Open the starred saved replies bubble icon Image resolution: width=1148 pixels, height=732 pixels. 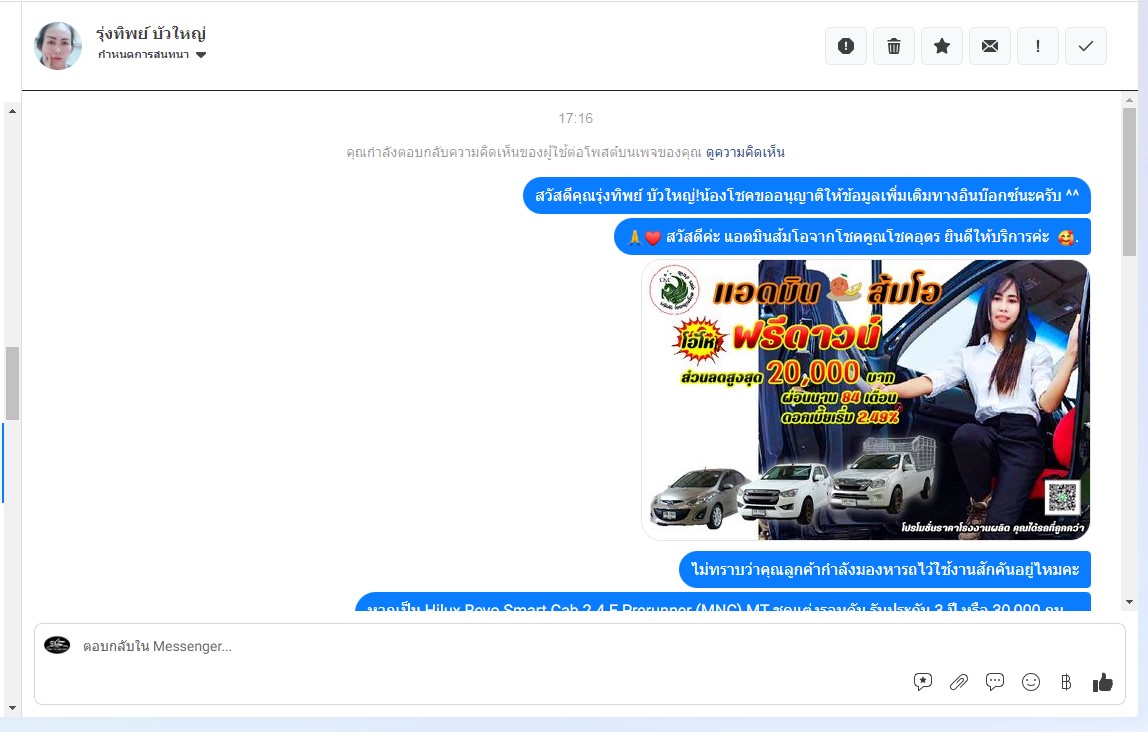(x=923, y=682)
